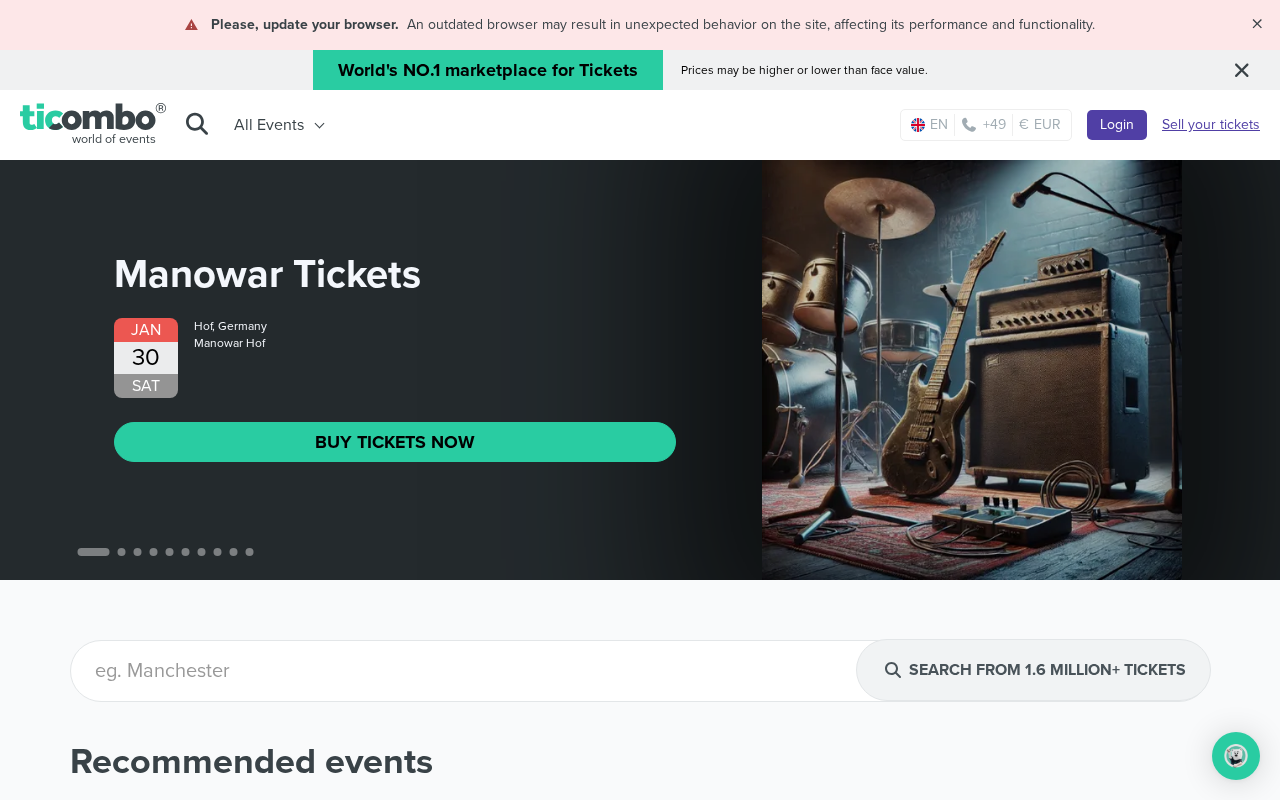Click the Login button
The height and width of the screenshot is (800, 1280).
[1116, 125]
